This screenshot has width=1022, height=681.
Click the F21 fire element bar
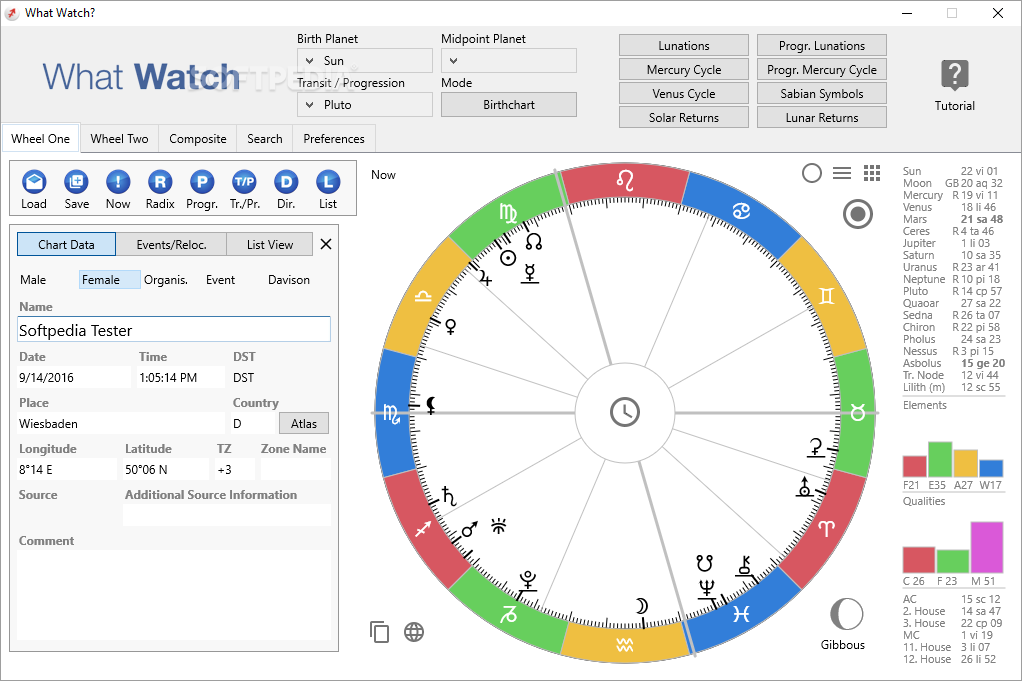914,467
